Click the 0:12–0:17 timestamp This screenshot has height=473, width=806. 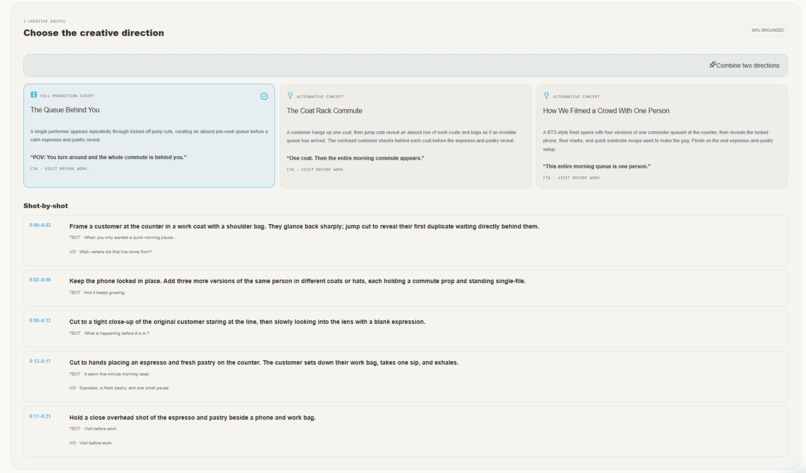tap(40, 361)
